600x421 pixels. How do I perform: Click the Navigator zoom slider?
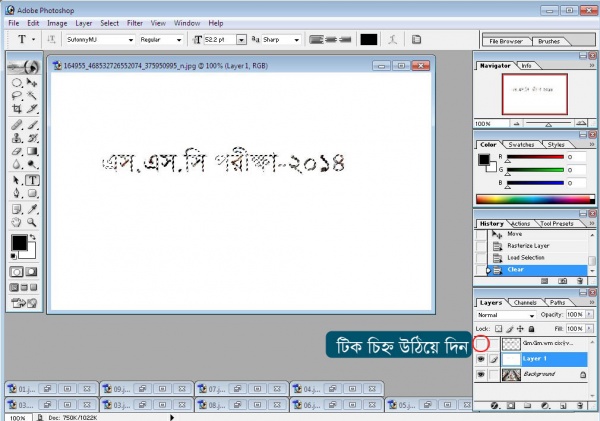(548, 123)
